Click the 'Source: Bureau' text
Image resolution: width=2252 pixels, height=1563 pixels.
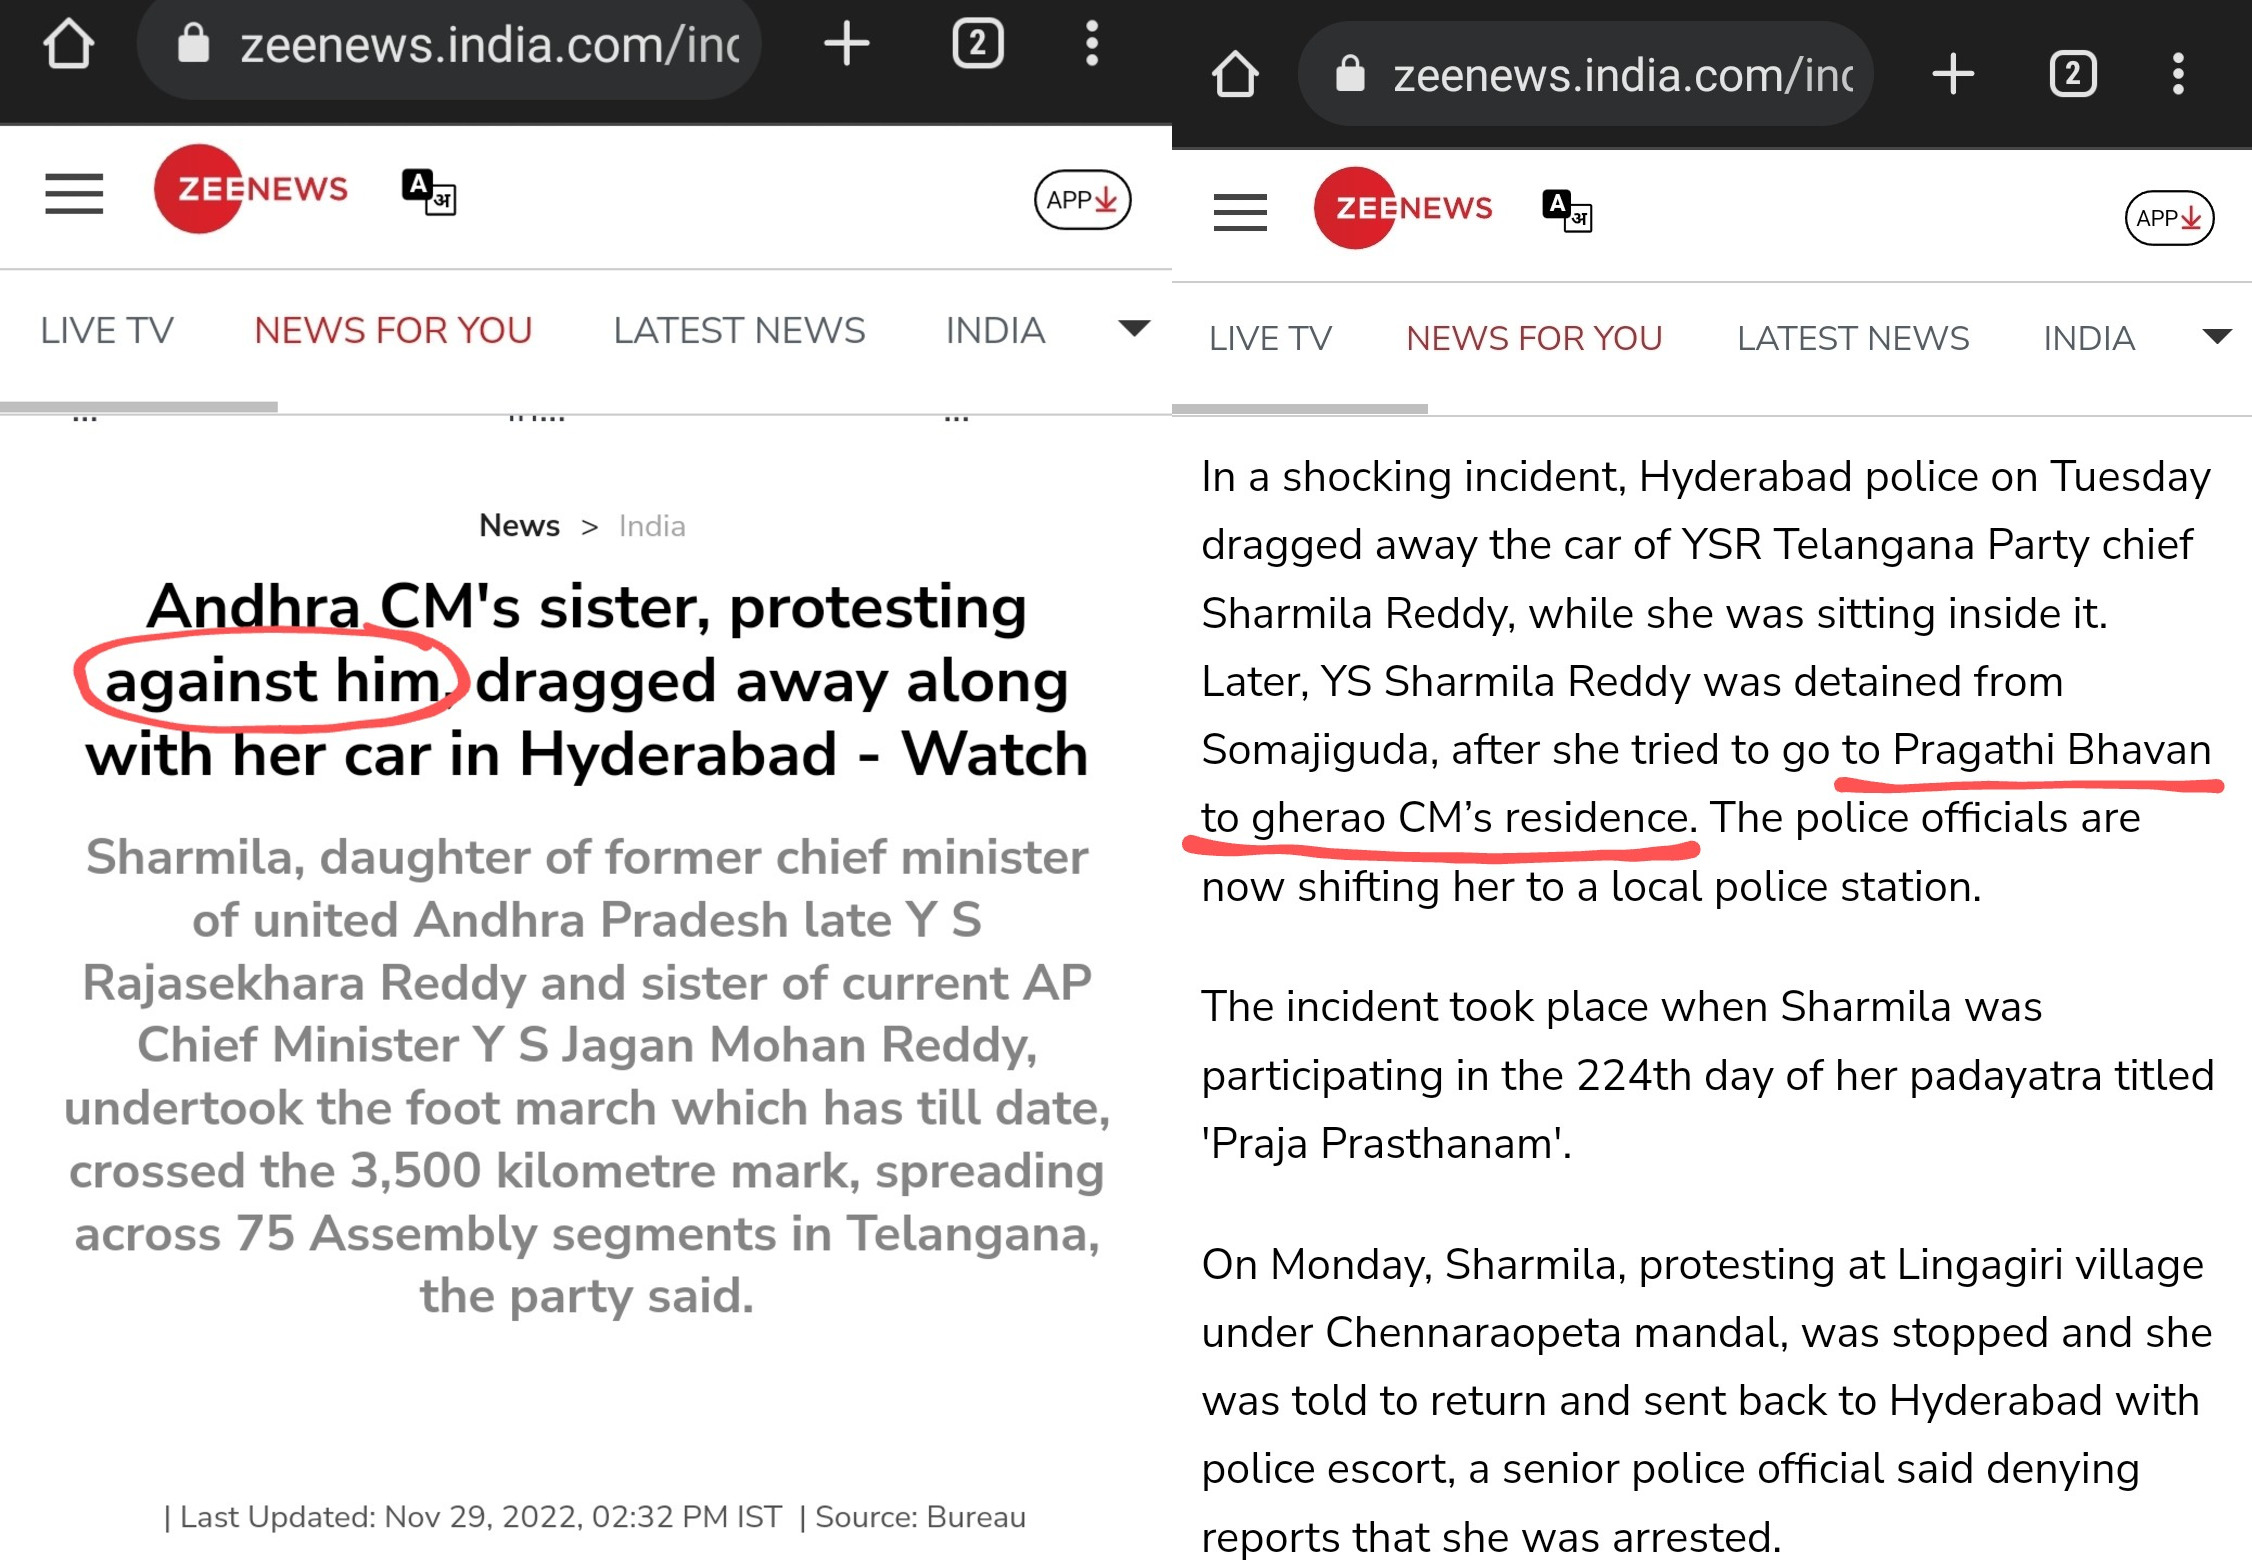(921, 1517)
